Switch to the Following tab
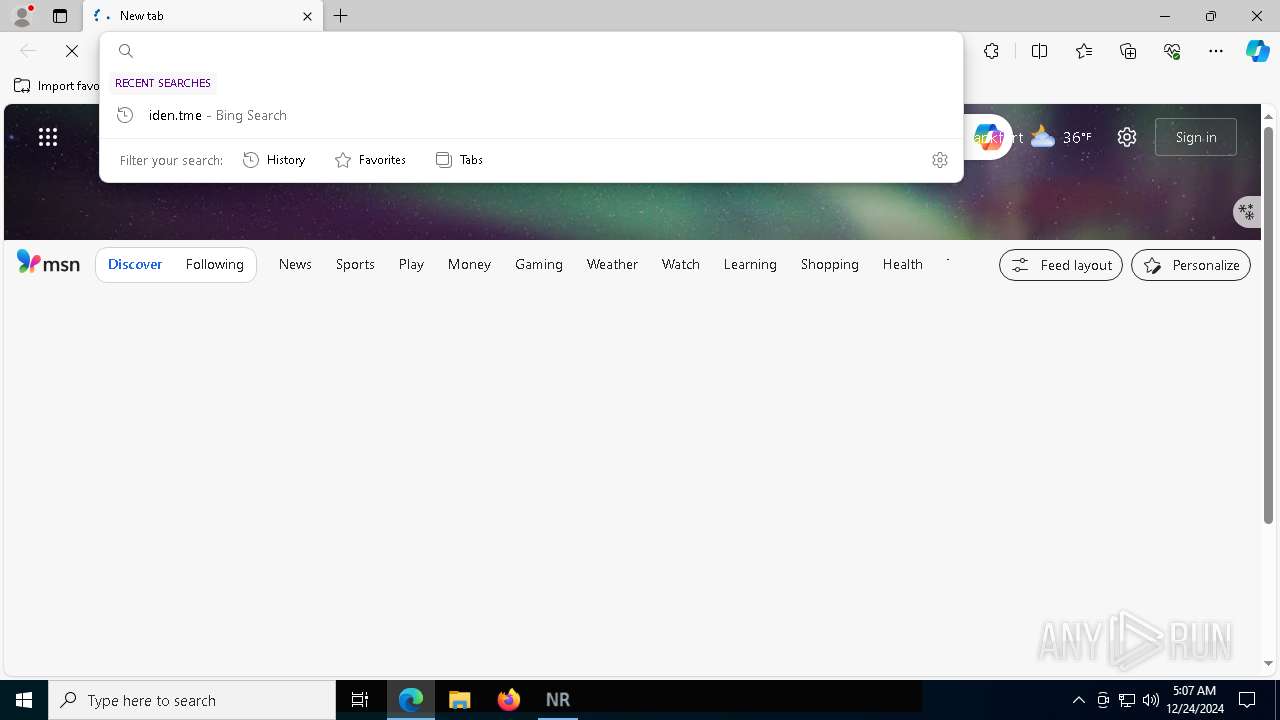Image resolution: width=1280 pixels, height=720 pixels. pos(214,264)
